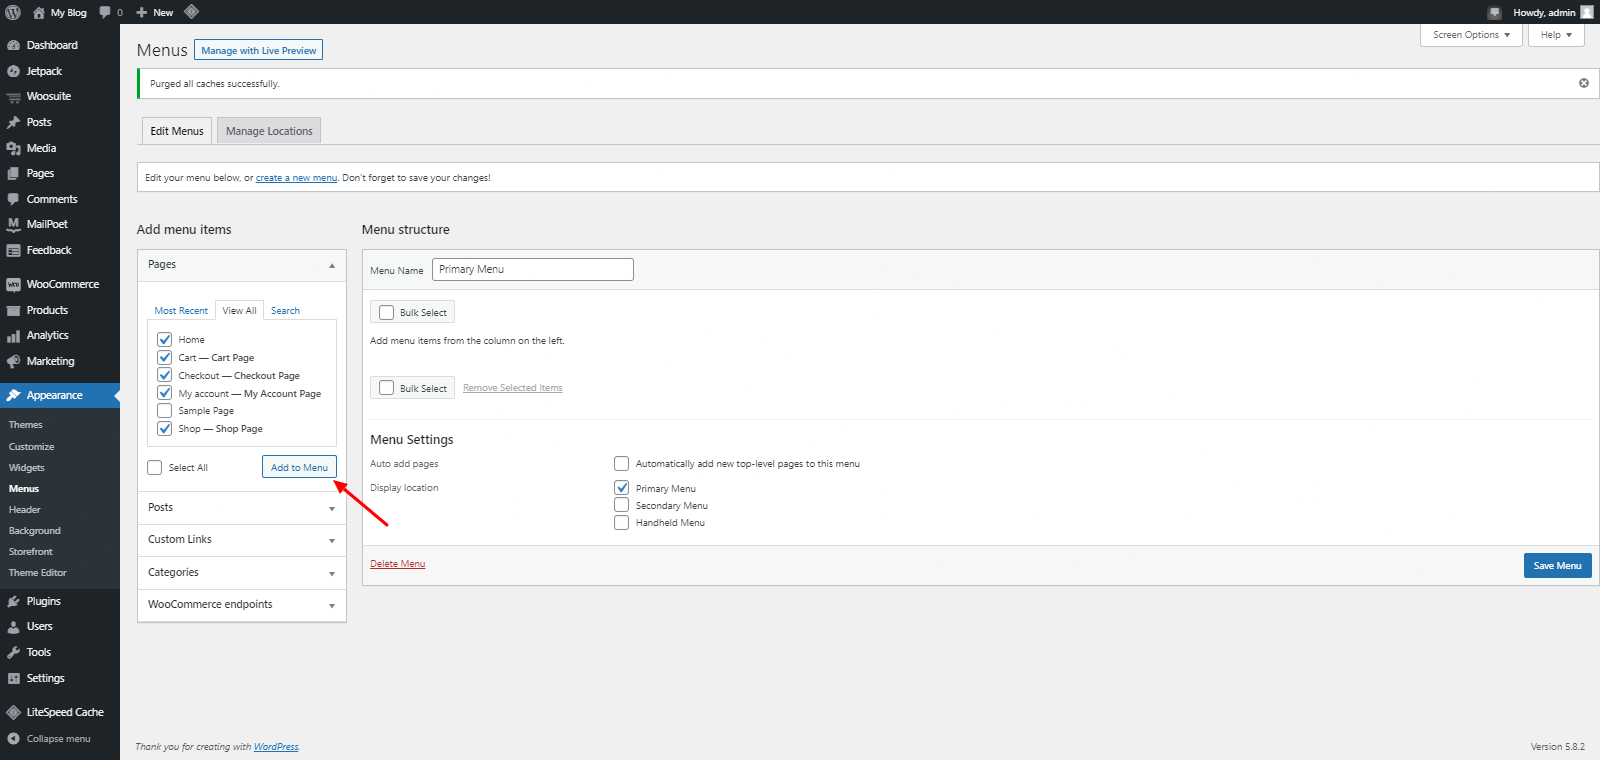Click the Settings sliders icon

point(13,678)
